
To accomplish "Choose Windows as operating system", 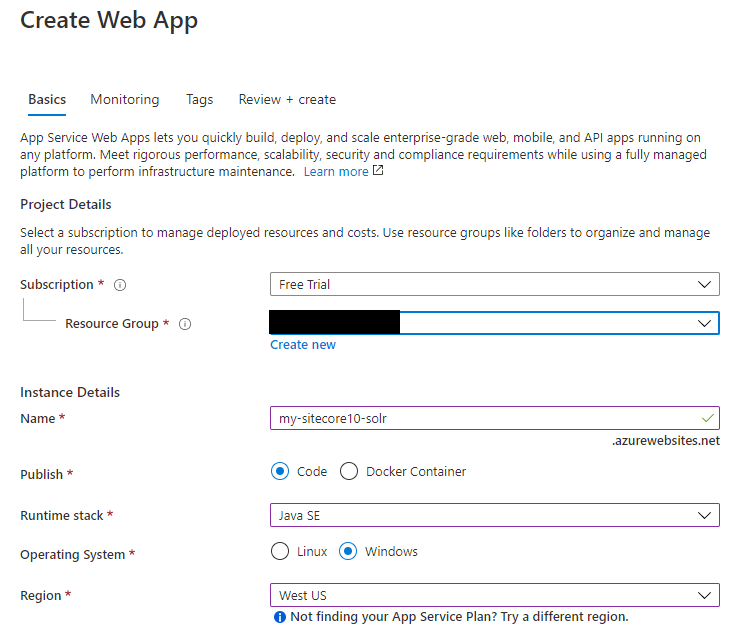I will pyautogui.click(x=349, y=551).
